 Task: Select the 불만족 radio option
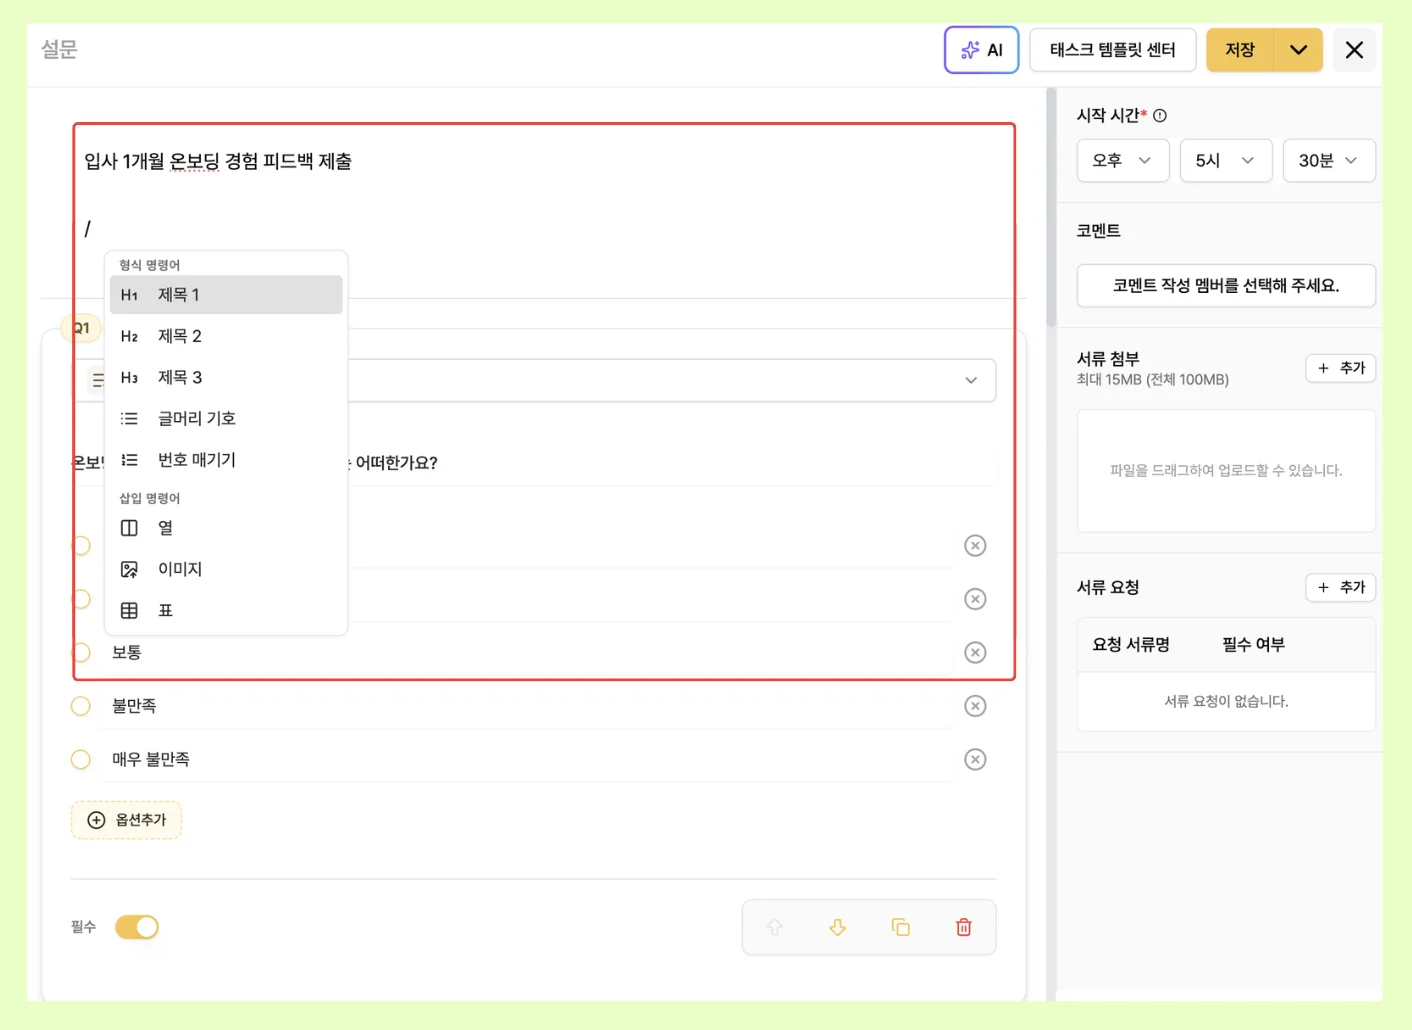tap(81, 706)
